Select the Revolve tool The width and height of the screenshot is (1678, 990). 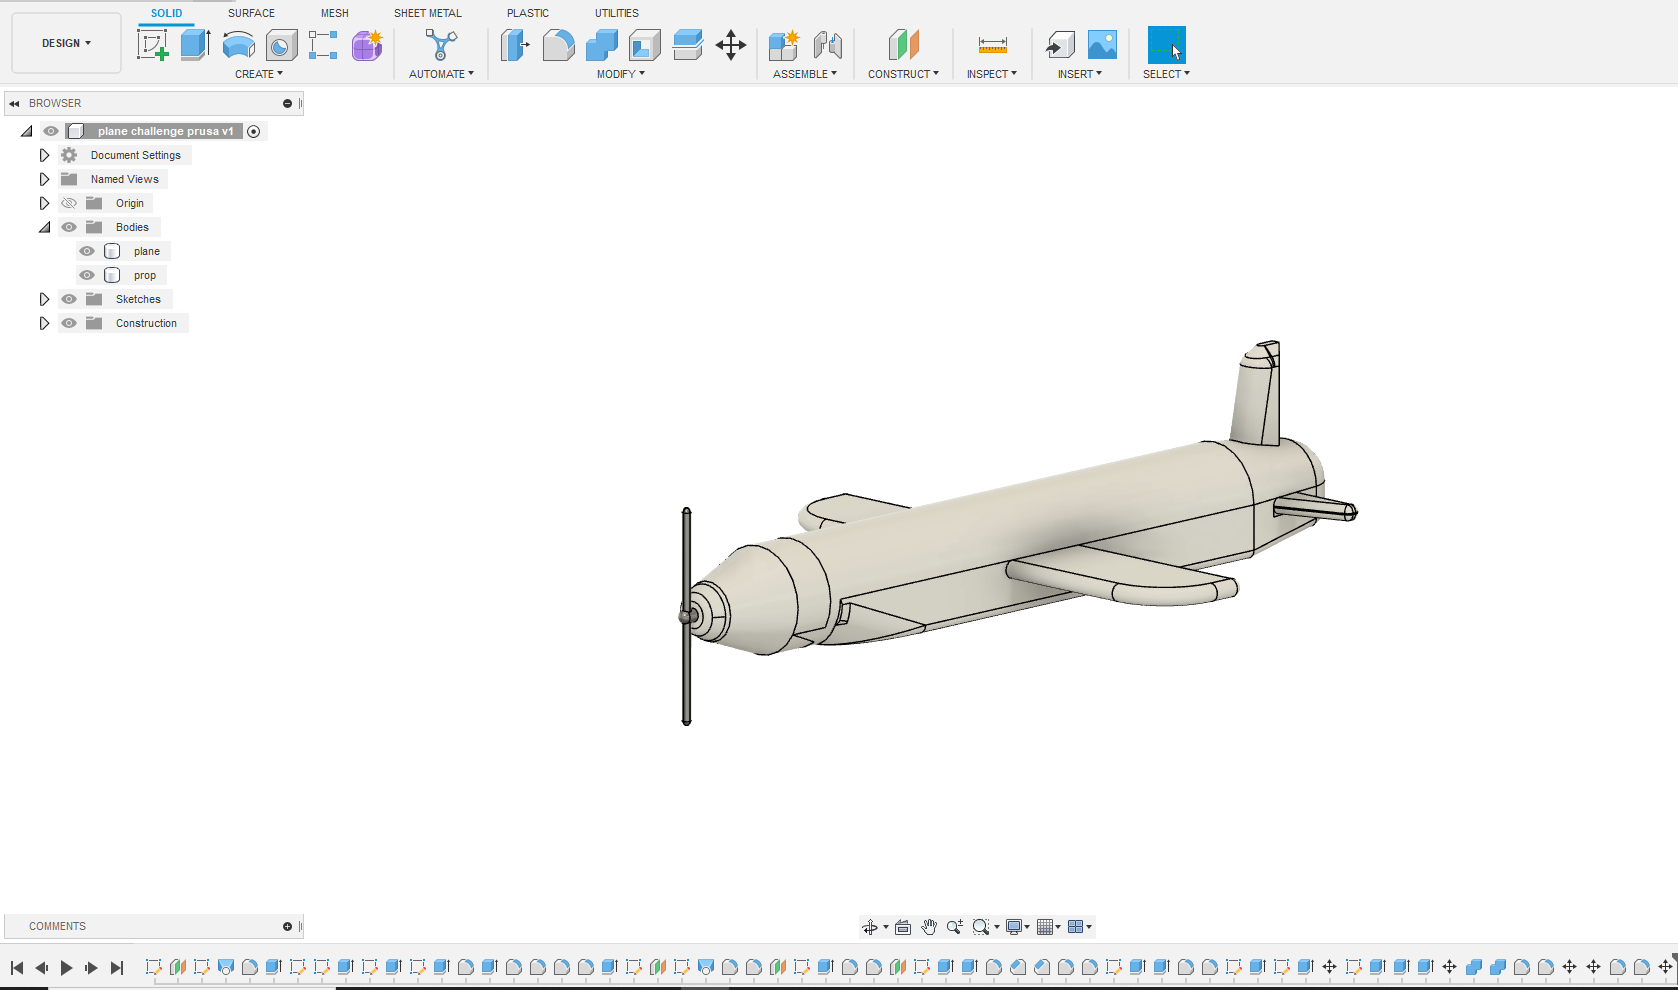(x=238, y=45)
